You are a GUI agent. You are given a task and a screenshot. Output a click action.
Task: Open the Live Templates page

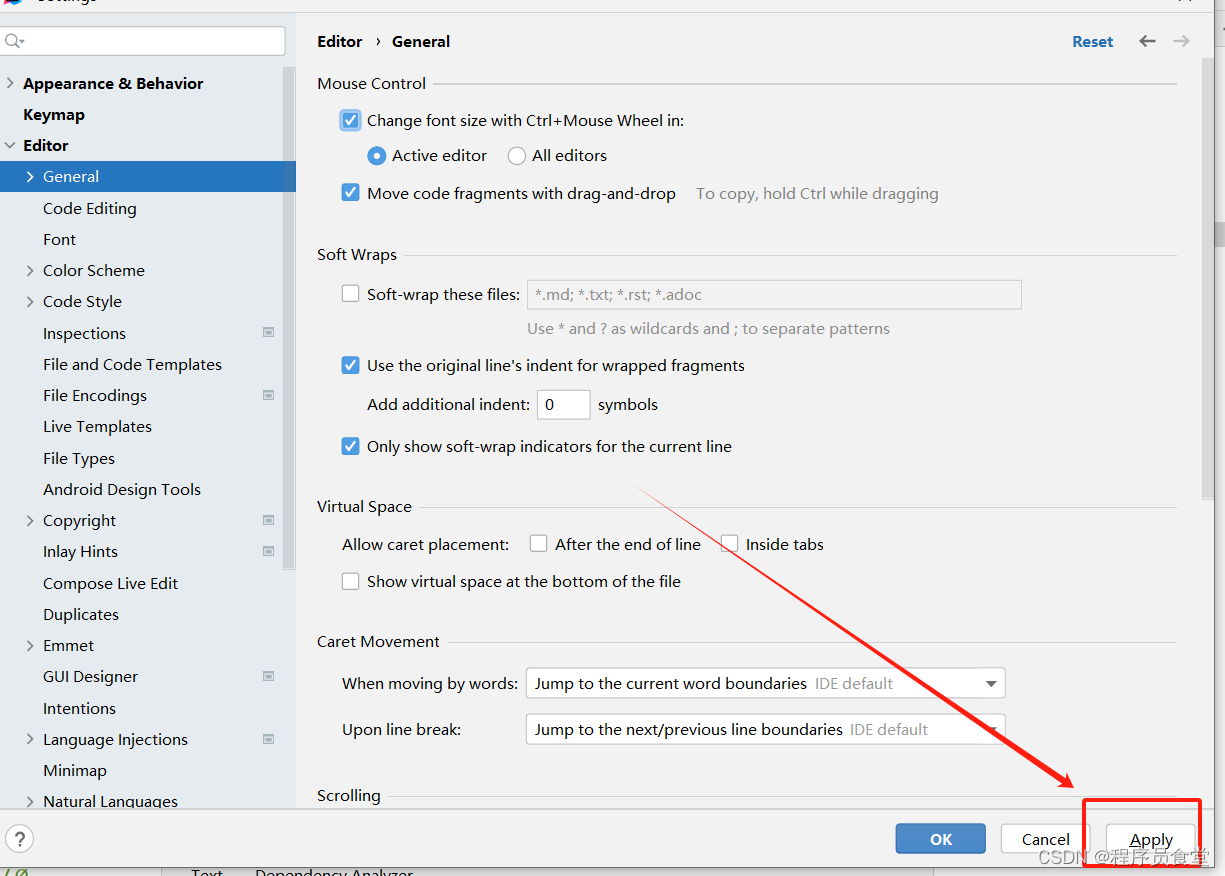click(97, 426)
